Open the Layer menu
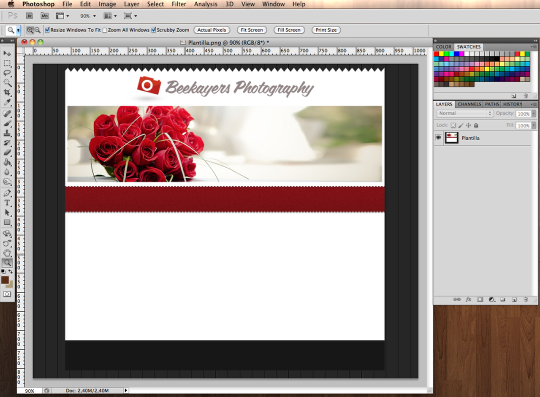The width and height of the screenshot is (540, 397). point(132,4)
